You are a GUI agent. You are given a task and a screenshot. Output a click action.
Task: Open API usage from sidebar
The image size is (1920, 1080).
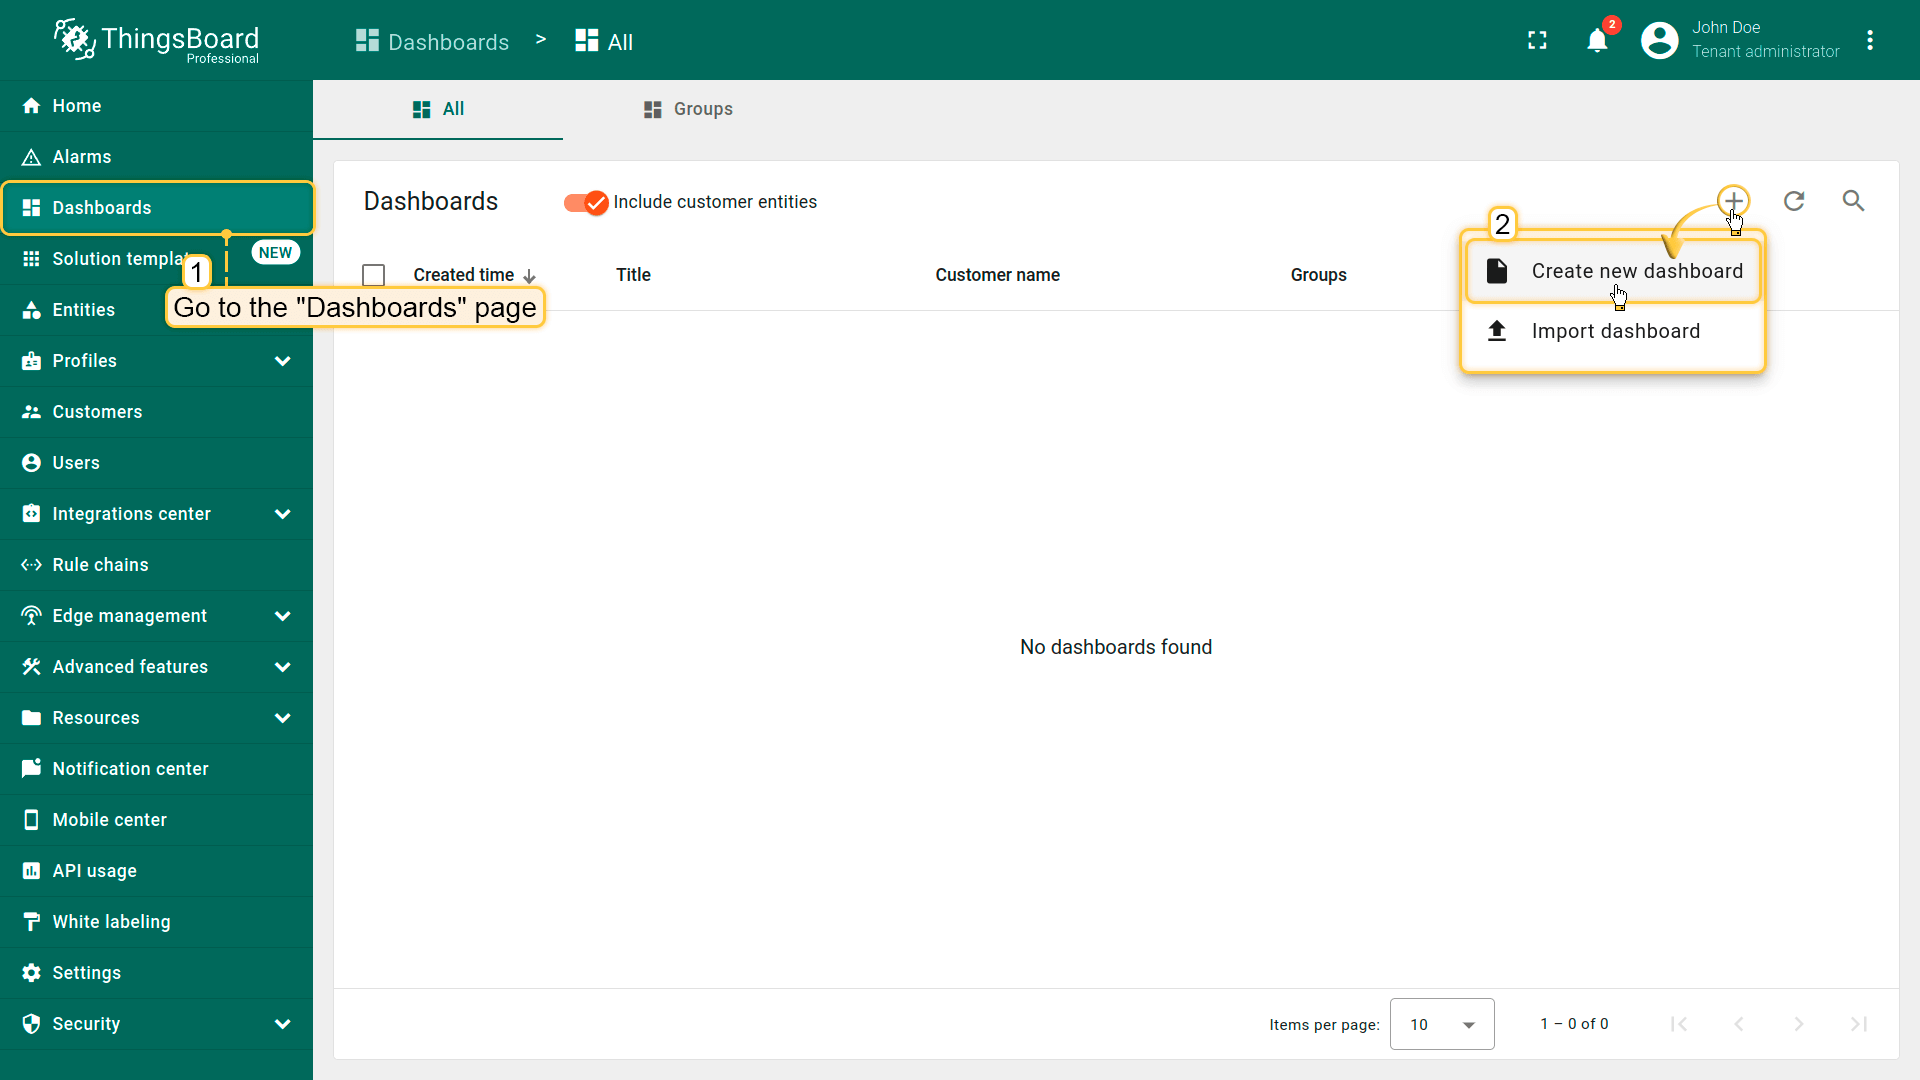pos(94,871)
